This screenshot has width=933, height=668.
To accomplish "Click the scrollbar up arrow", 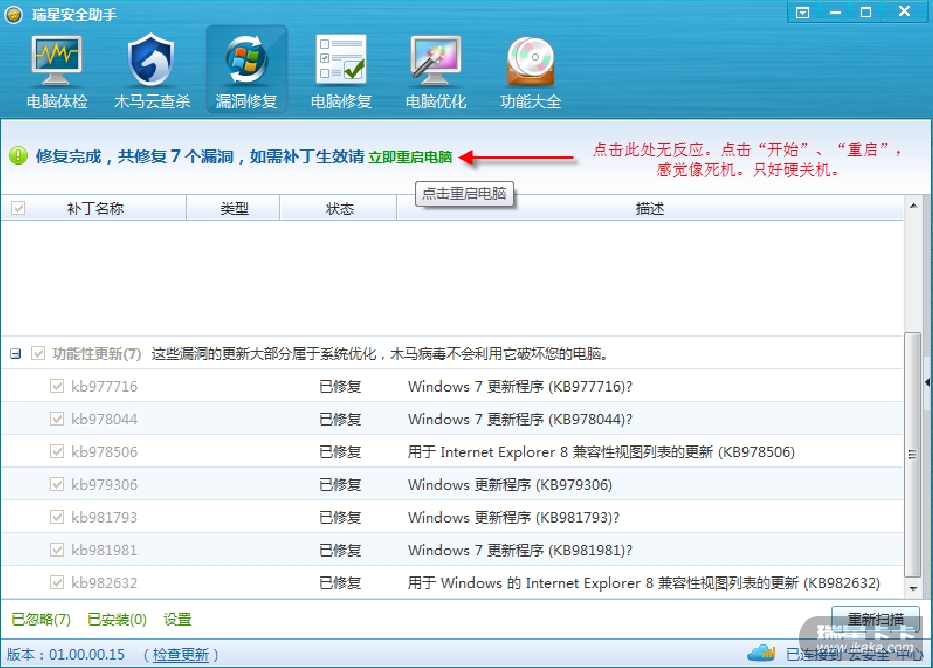I will pyautogui.click(x=913, y=206).
